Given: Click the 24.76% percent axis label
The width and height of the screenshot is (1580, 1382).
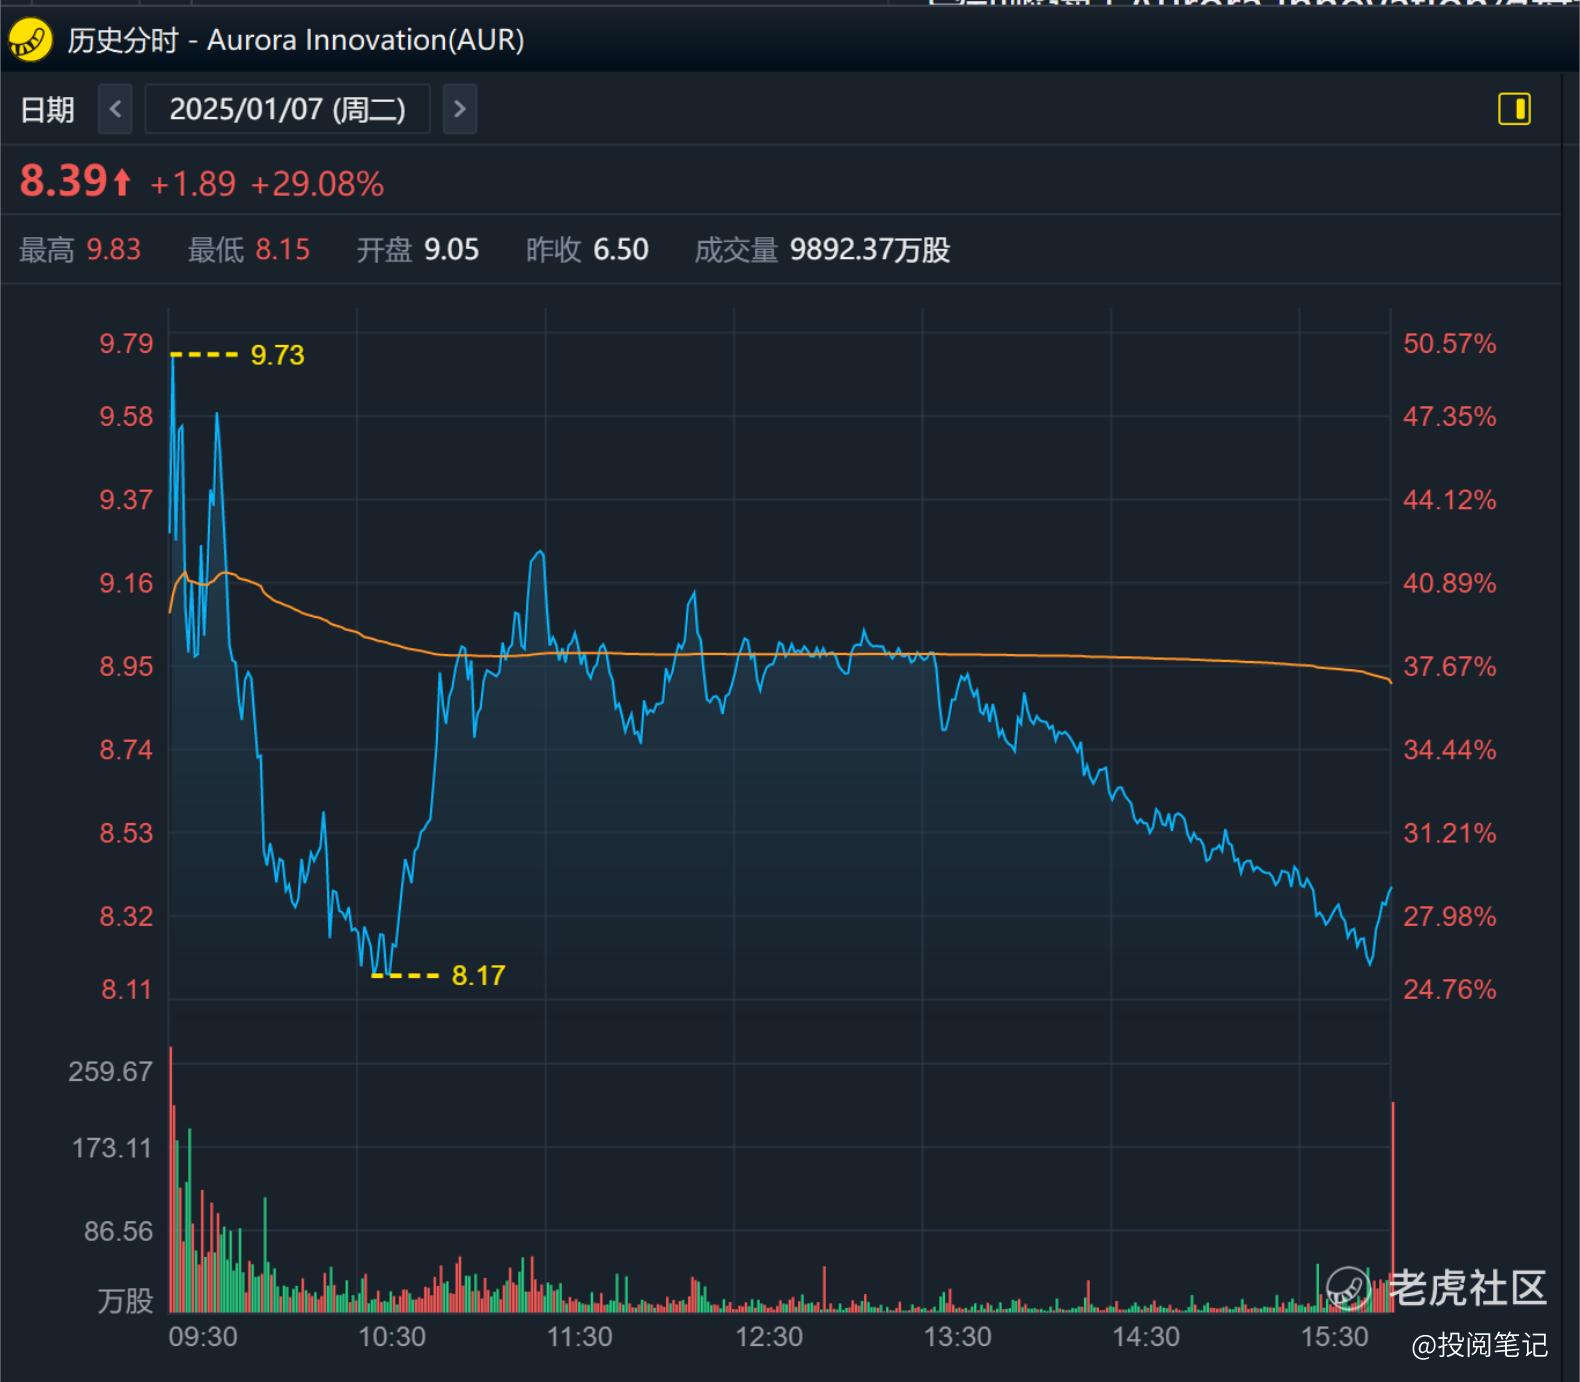Looking at the screenshot, I should 1450,989.
